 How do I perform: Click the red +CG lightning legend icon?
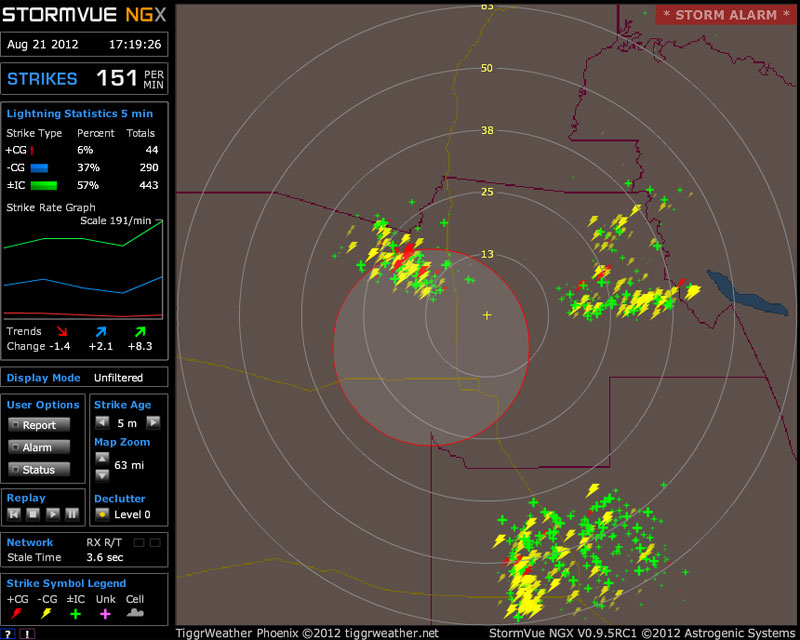(x=17, y=613)
